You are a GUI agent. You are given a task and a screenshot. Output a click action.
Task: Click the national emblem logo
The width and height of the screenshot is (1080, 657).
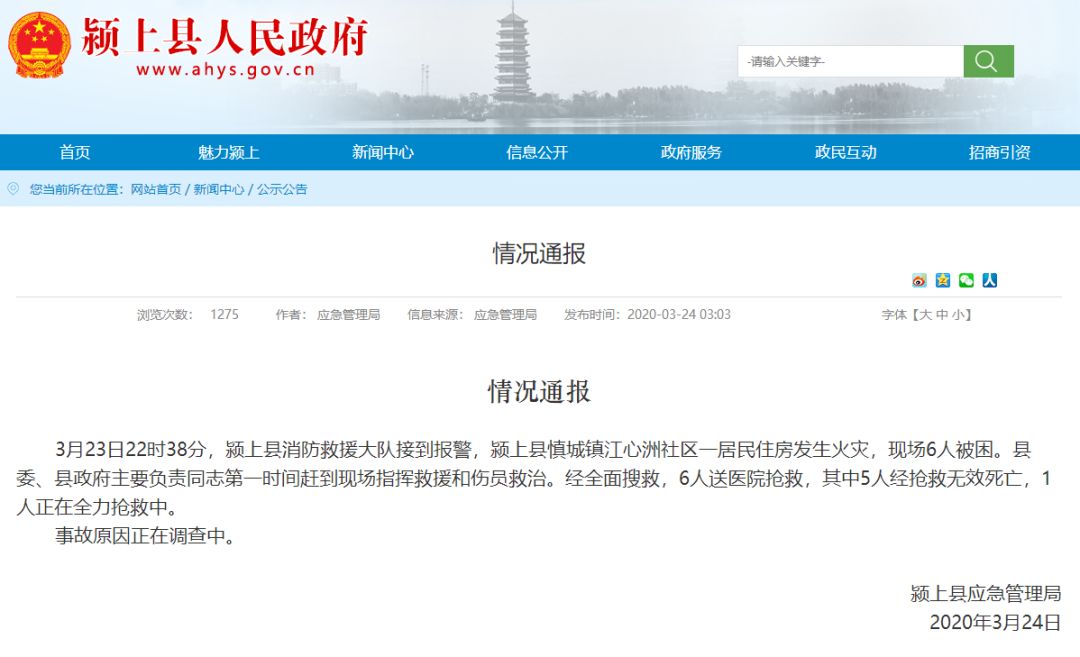click(x=40, y=45)
